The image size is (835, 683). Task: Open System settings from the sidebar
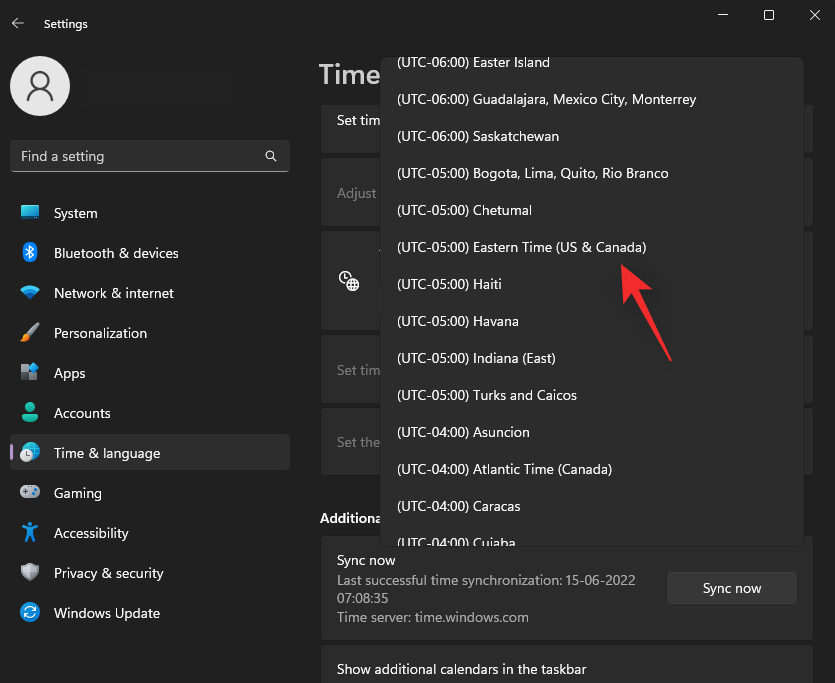(75, 213)
